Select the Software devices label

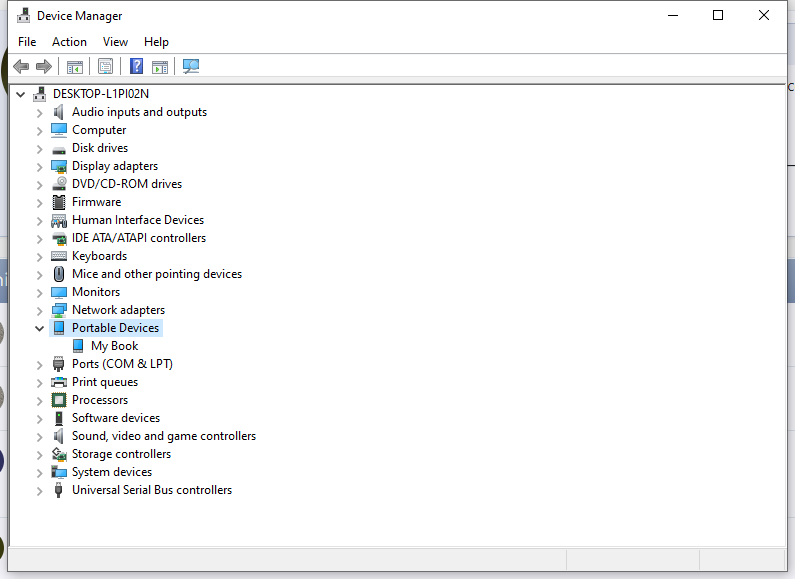click(x=116, y=418)
